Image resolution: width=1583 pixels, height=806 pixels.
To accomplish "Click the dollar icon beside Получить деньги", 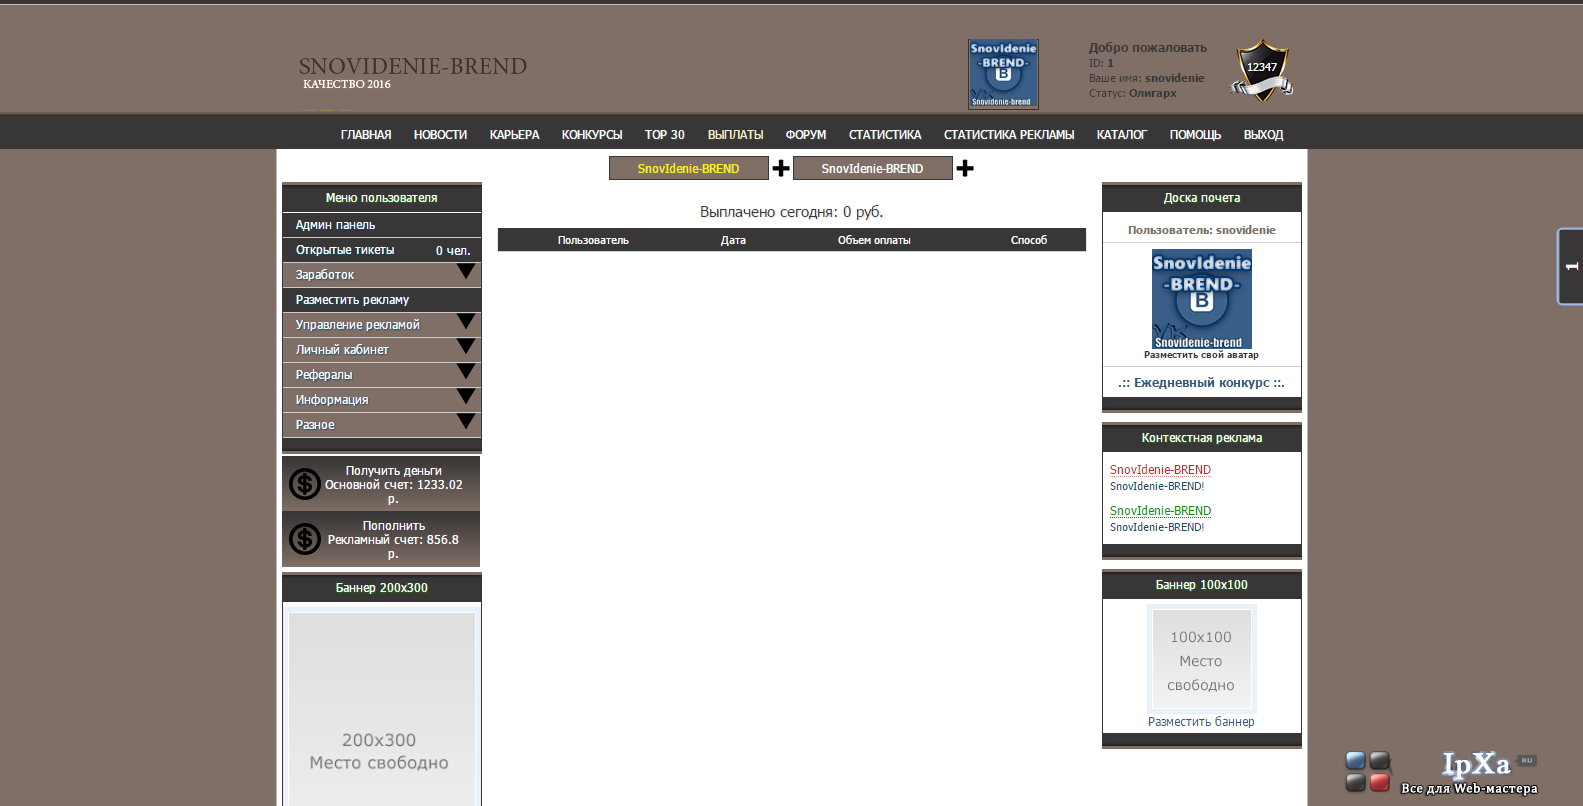I will (305, 484).
